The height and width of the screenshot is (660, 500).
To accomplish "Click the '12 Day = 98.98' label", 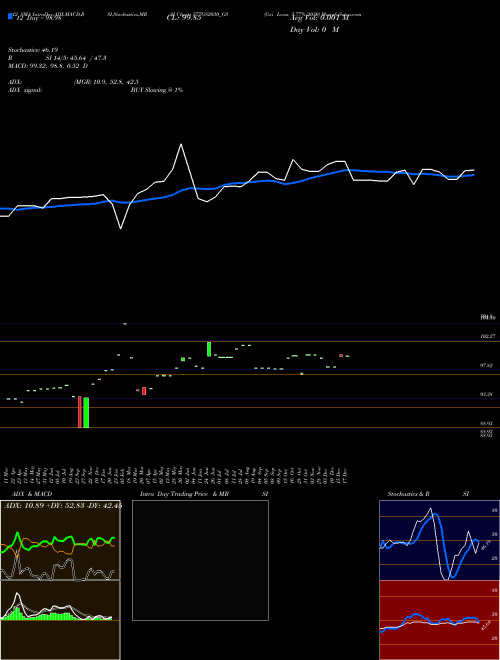I will (x=39, y=18).
